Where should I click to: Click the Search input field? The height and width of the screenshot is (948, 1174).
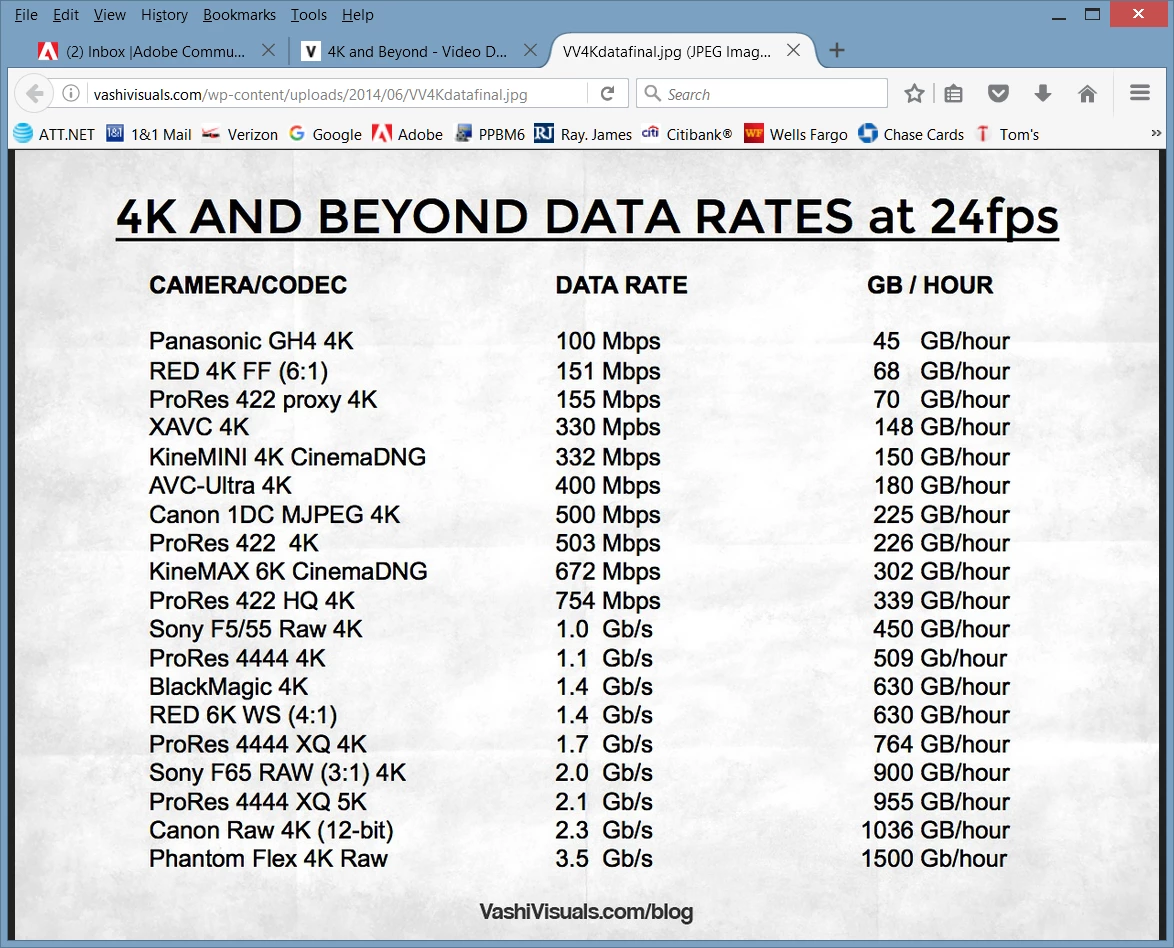(761, 94)
